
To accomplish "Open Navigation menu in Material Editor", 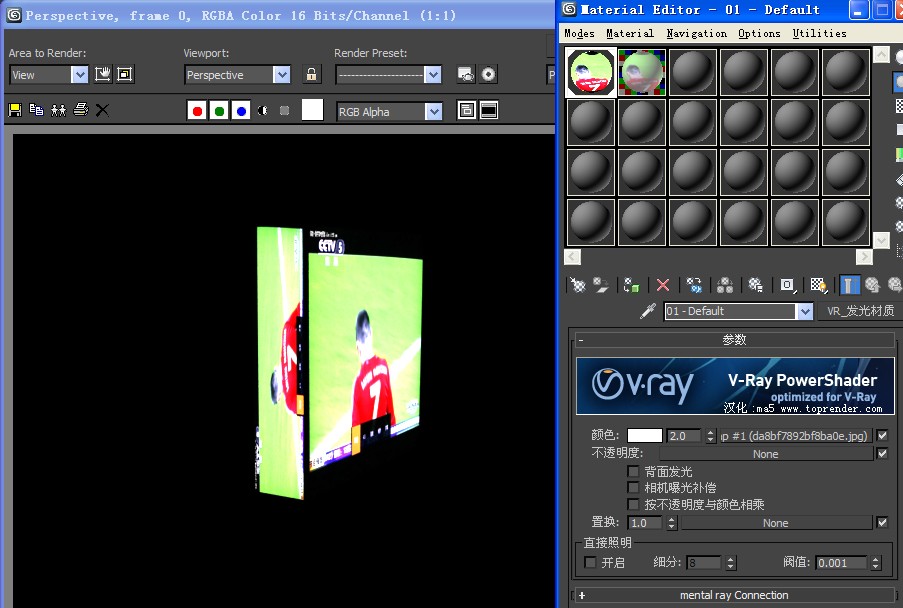I will click(696, 33).
